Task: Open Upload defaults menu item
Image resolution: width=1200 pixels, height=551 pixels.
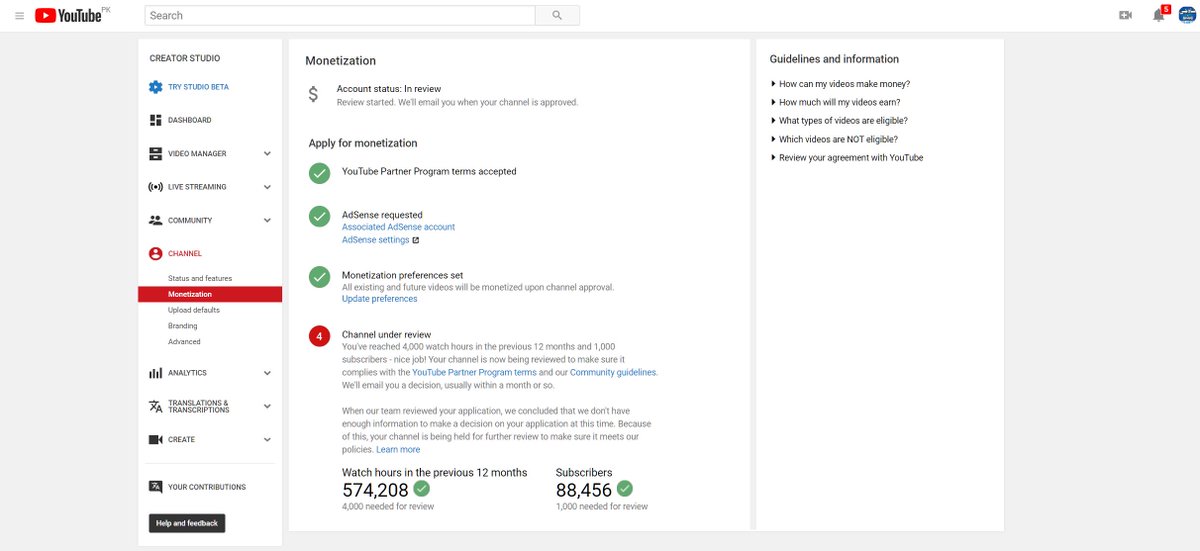Action: tap(194, 310)
